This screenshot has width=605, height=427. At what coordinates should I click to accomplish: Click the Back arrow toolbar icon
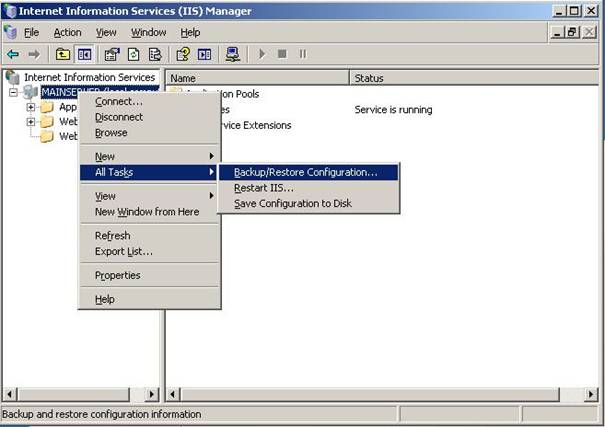pyautogui.click(x=13, y=54)
